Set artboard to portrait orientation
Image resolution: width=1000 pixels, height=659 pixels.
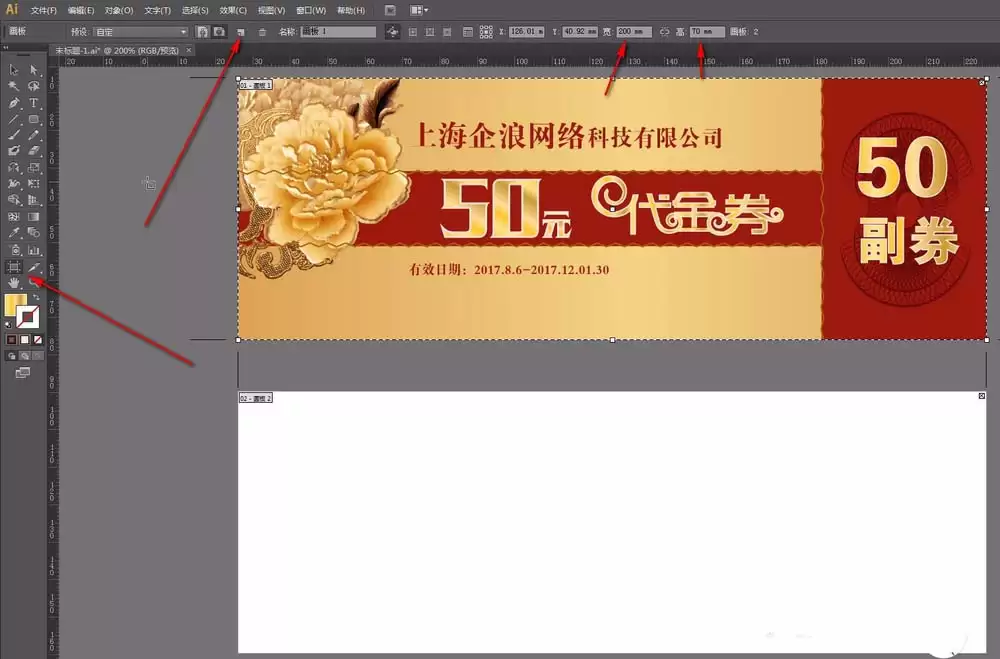(202, 31)
